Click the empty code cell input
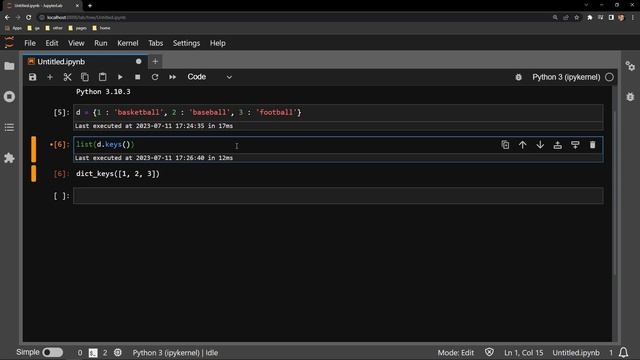 click(x=338, y=196)
